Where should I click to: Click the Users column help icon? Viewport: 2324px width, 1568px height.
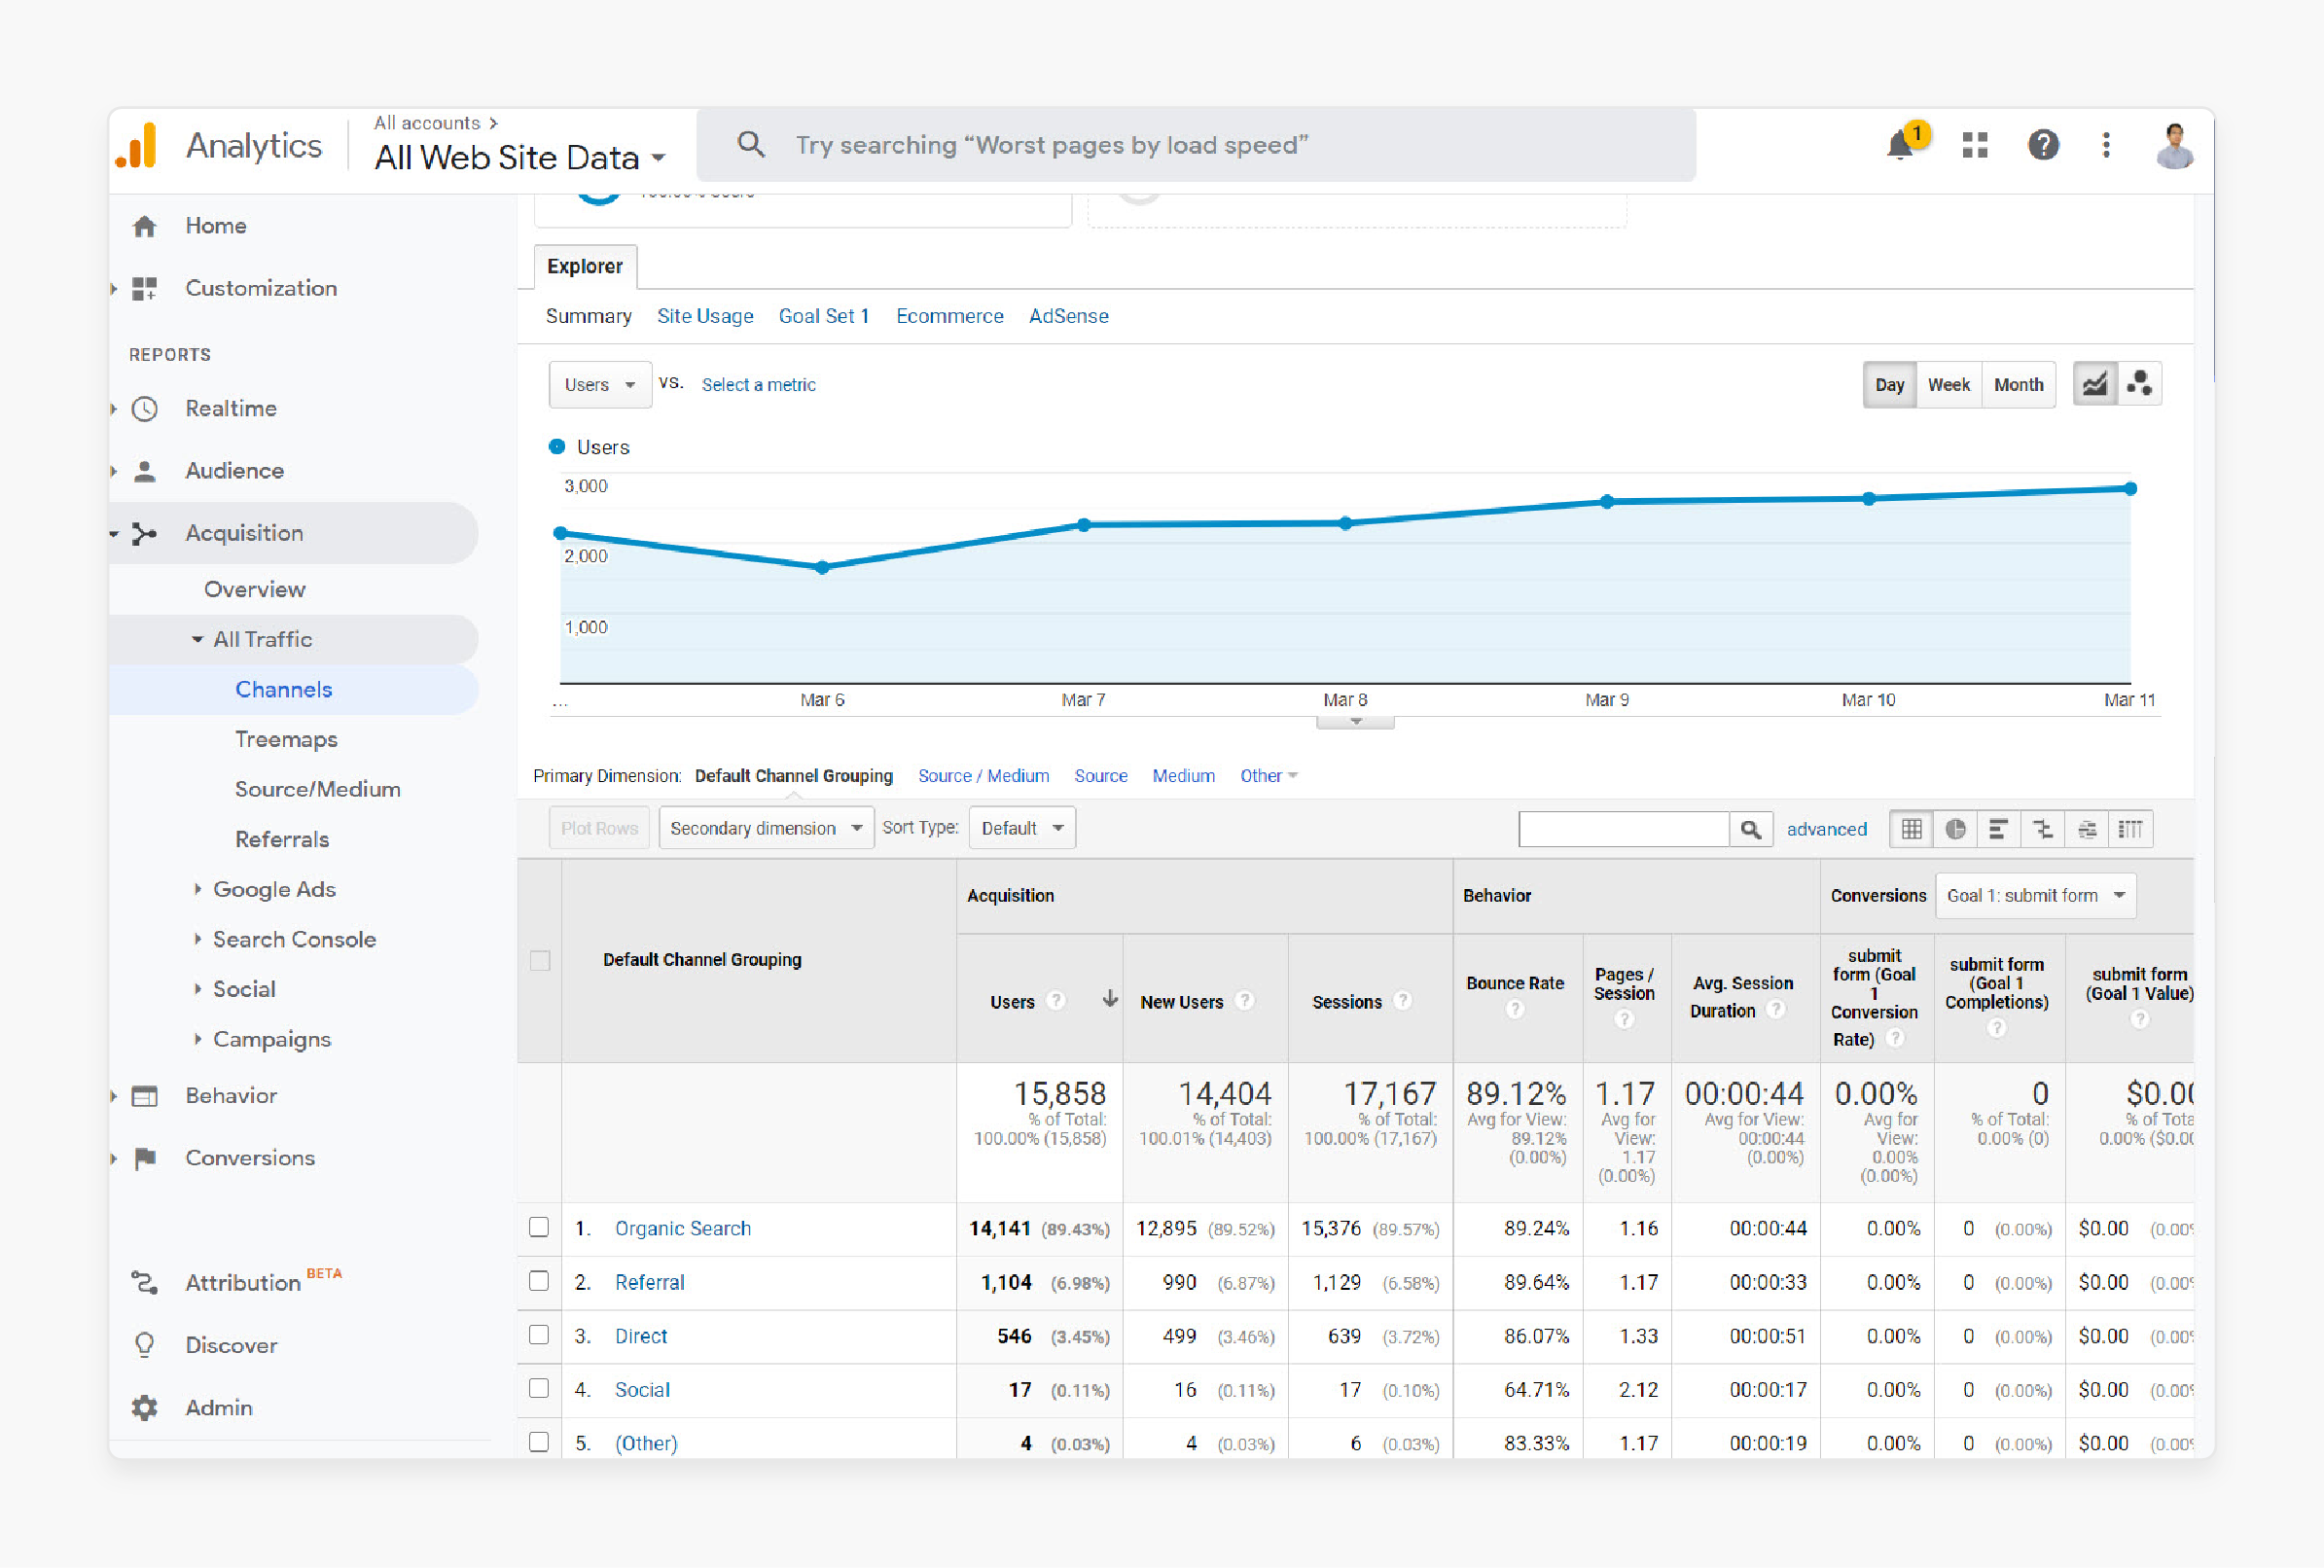pyautogui.click(x=1055, y=1000)
